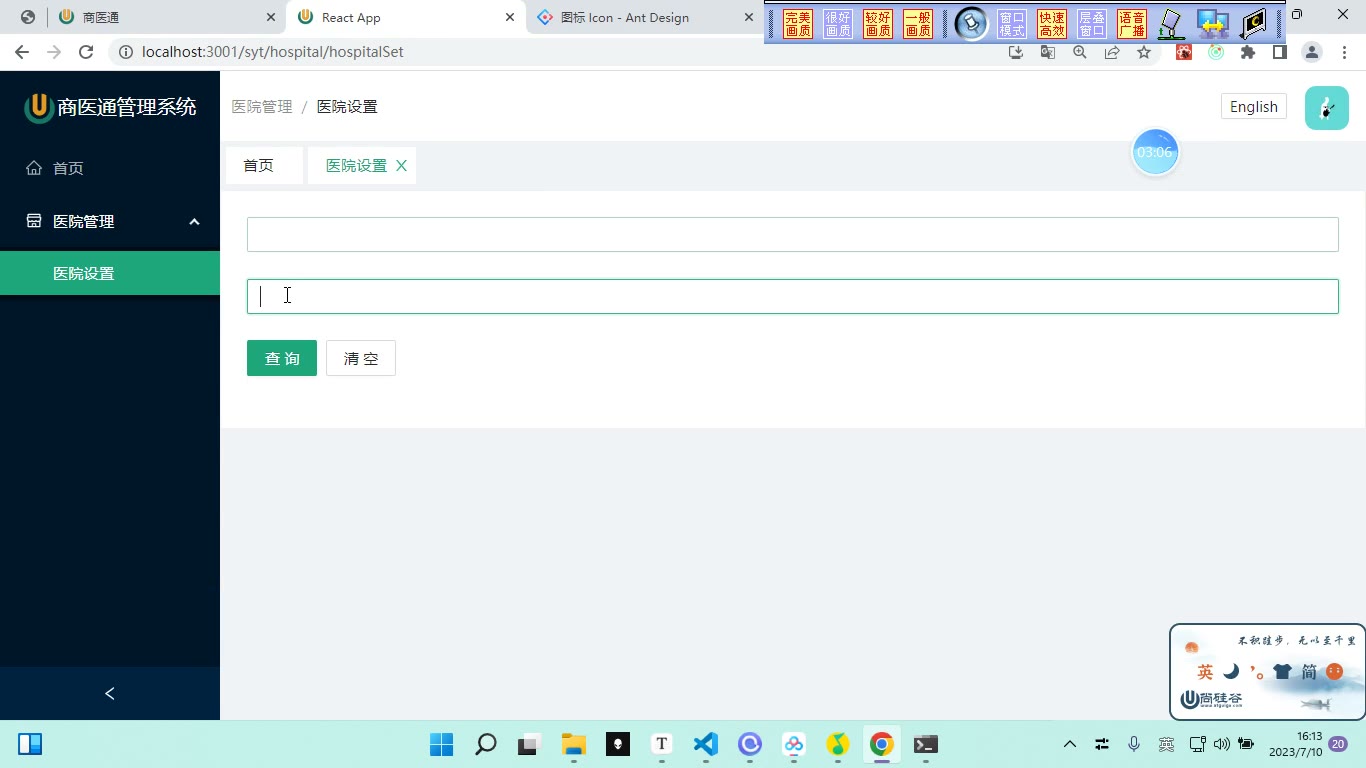Click the second, focused search input field

click(792, 296)
